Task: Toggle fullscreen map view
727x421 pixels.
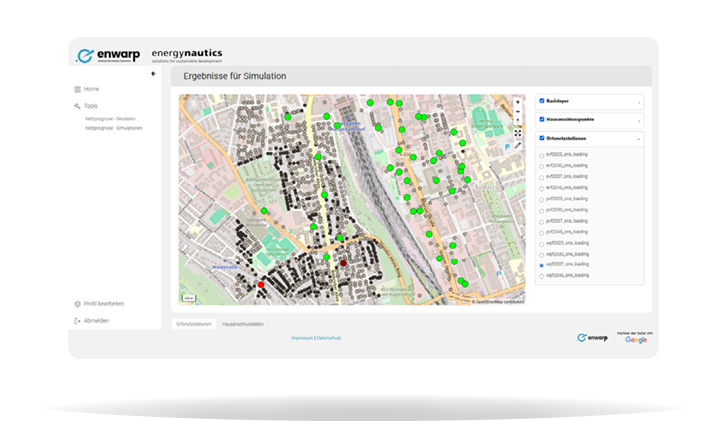Action: [x=518, y=133]
